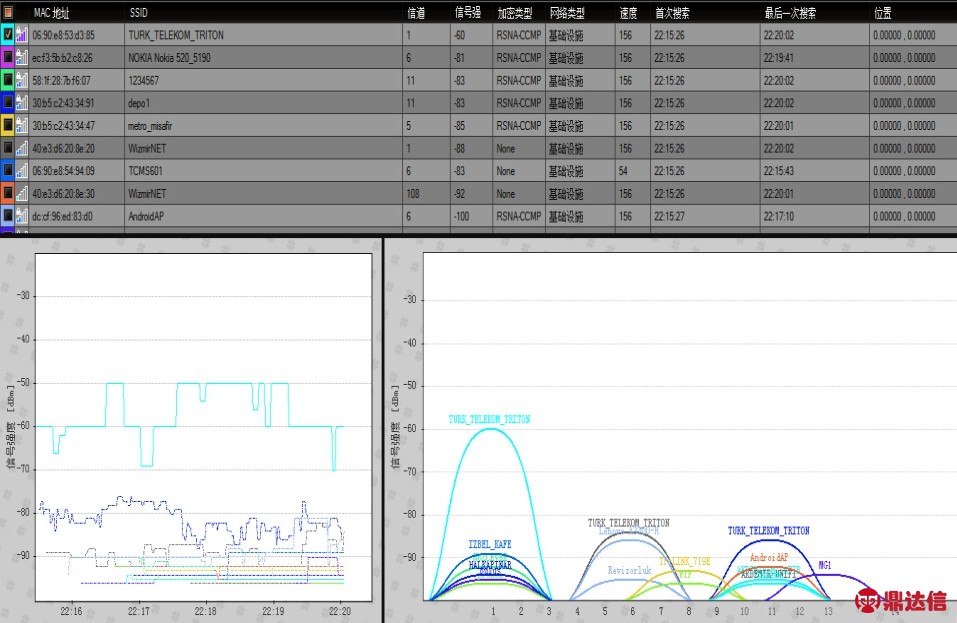957x623 pixels.
Task: Select the MAC address 58:1f:28:7b:f6:07
Action: pos(61,81)
